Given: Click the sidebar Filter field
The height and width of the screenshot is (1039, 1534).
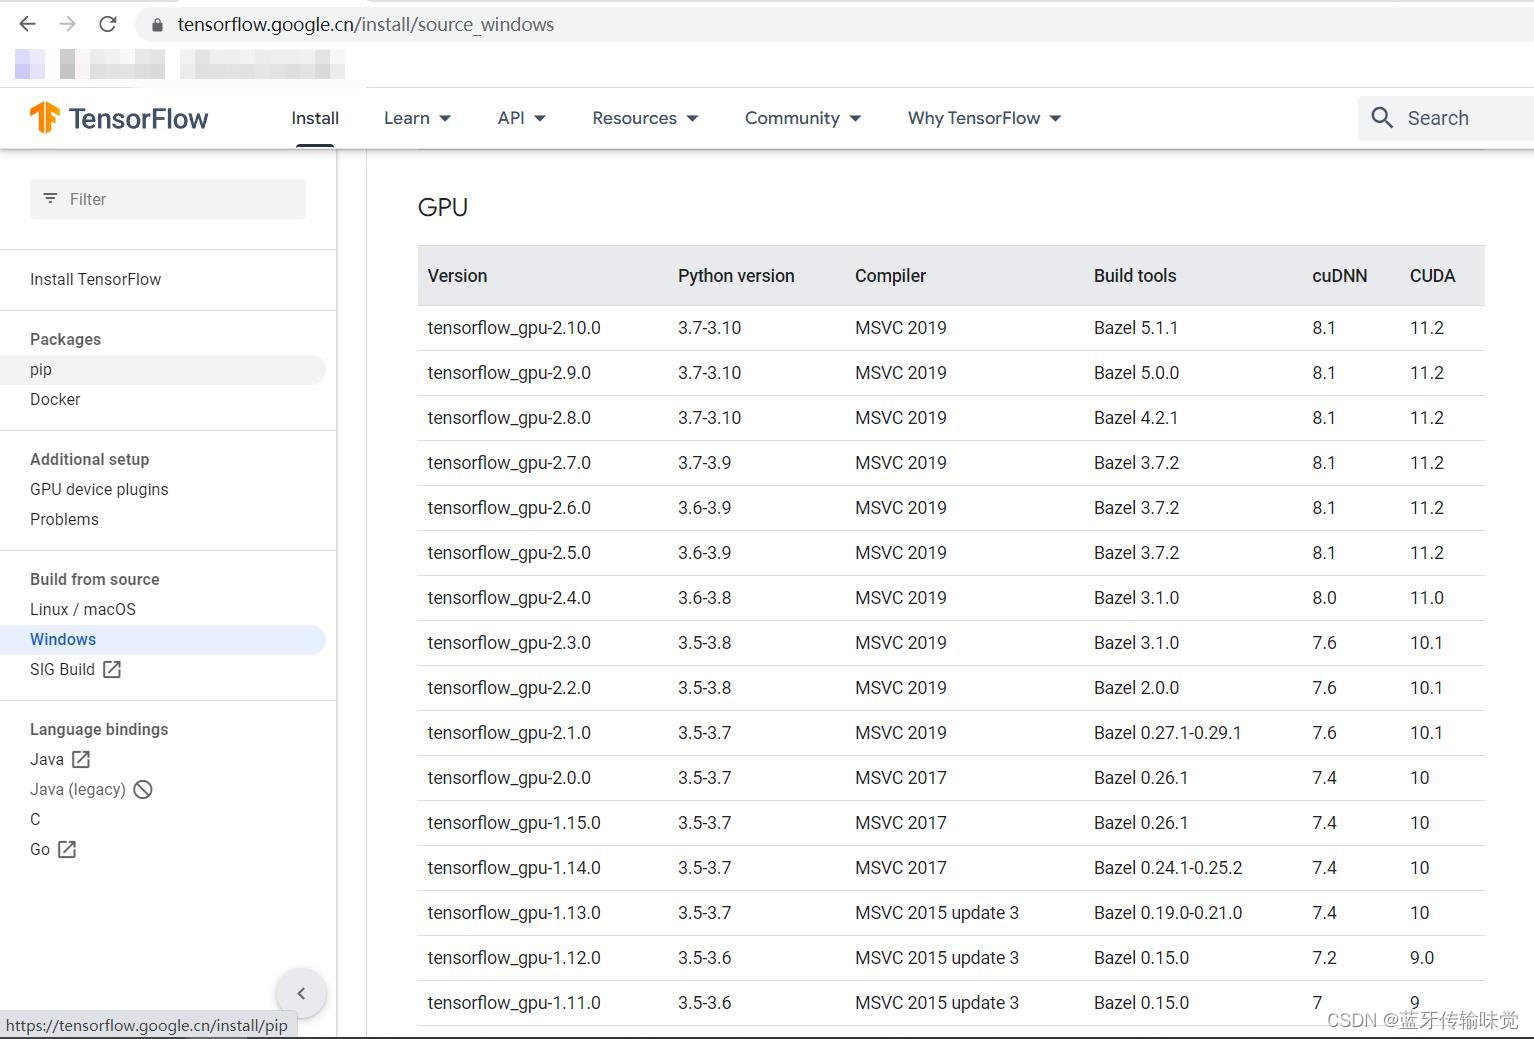Looking at the screenshot, I should click(168, 199).
